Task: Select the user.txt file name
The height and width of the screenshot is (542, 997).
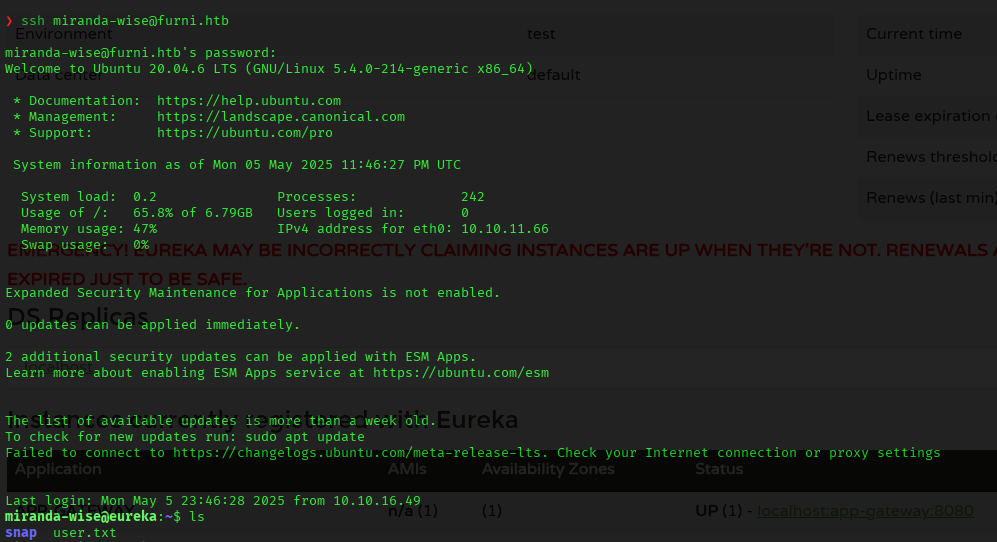Action: click(84, 533)
